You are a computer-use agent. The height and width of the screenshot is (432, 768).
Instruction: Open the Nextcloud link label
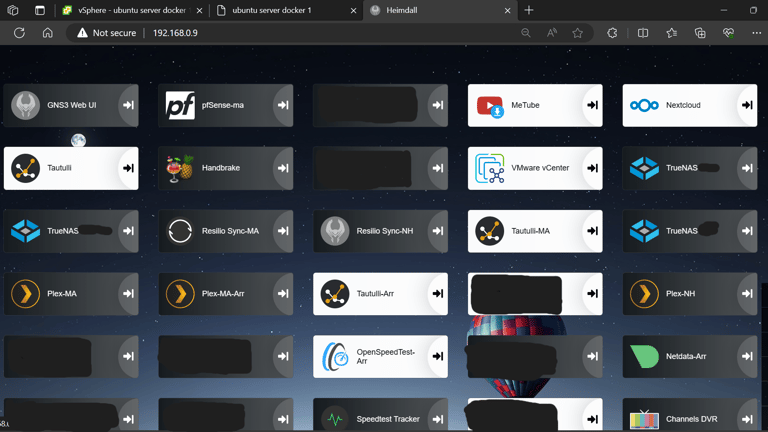[x=683, y=105]
